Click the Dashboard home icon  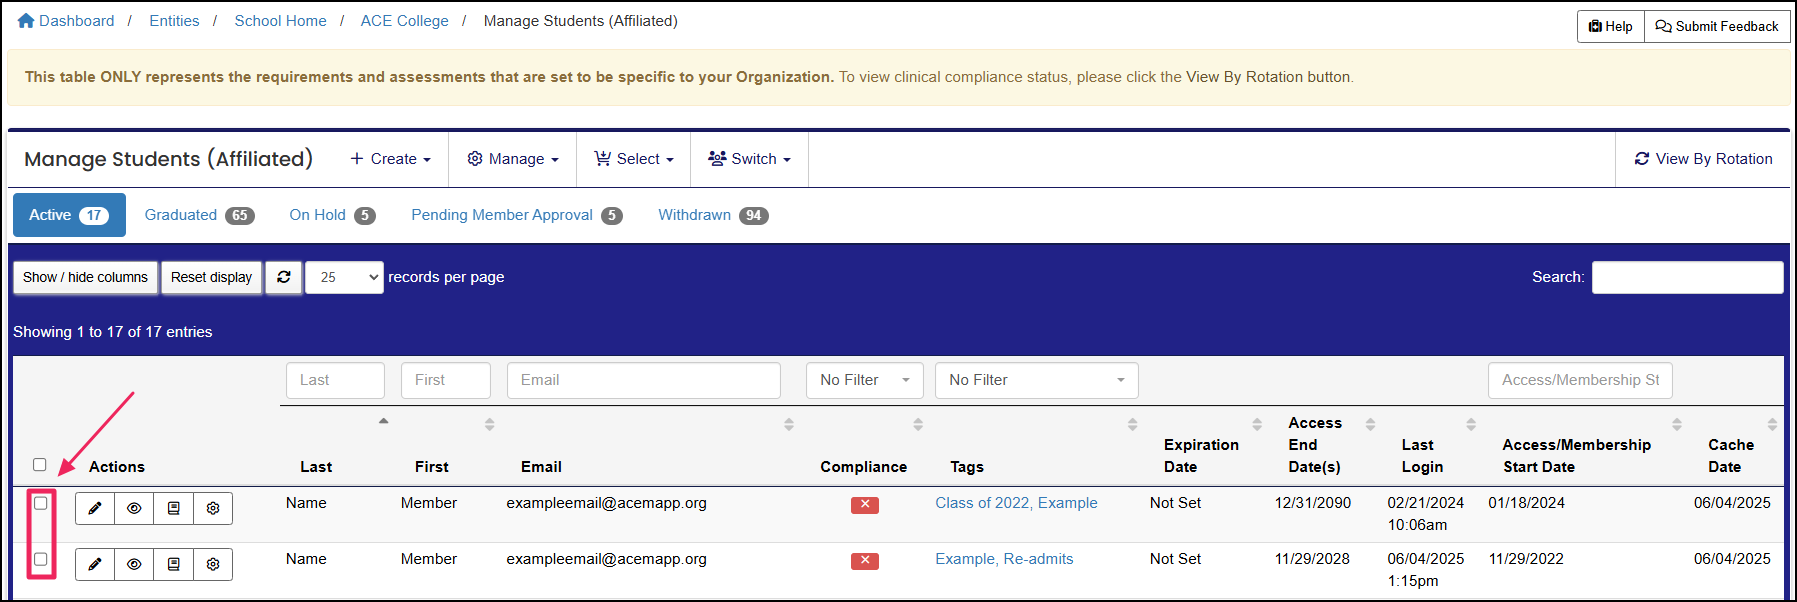(26, 21)
